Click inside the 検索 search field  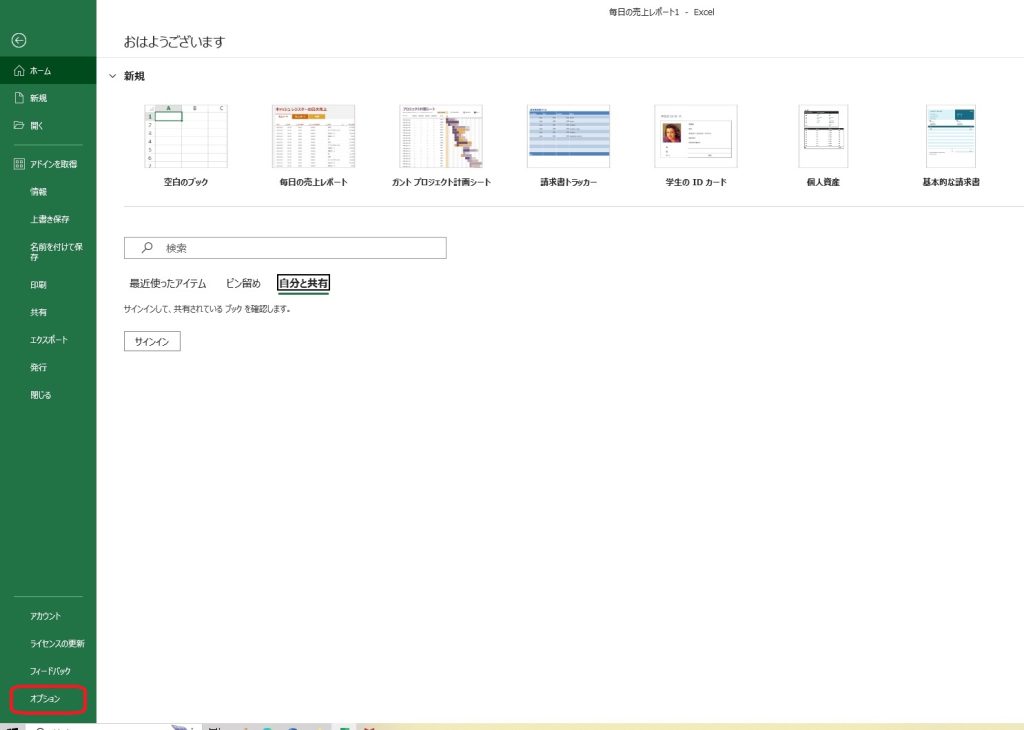pos(300,248)
